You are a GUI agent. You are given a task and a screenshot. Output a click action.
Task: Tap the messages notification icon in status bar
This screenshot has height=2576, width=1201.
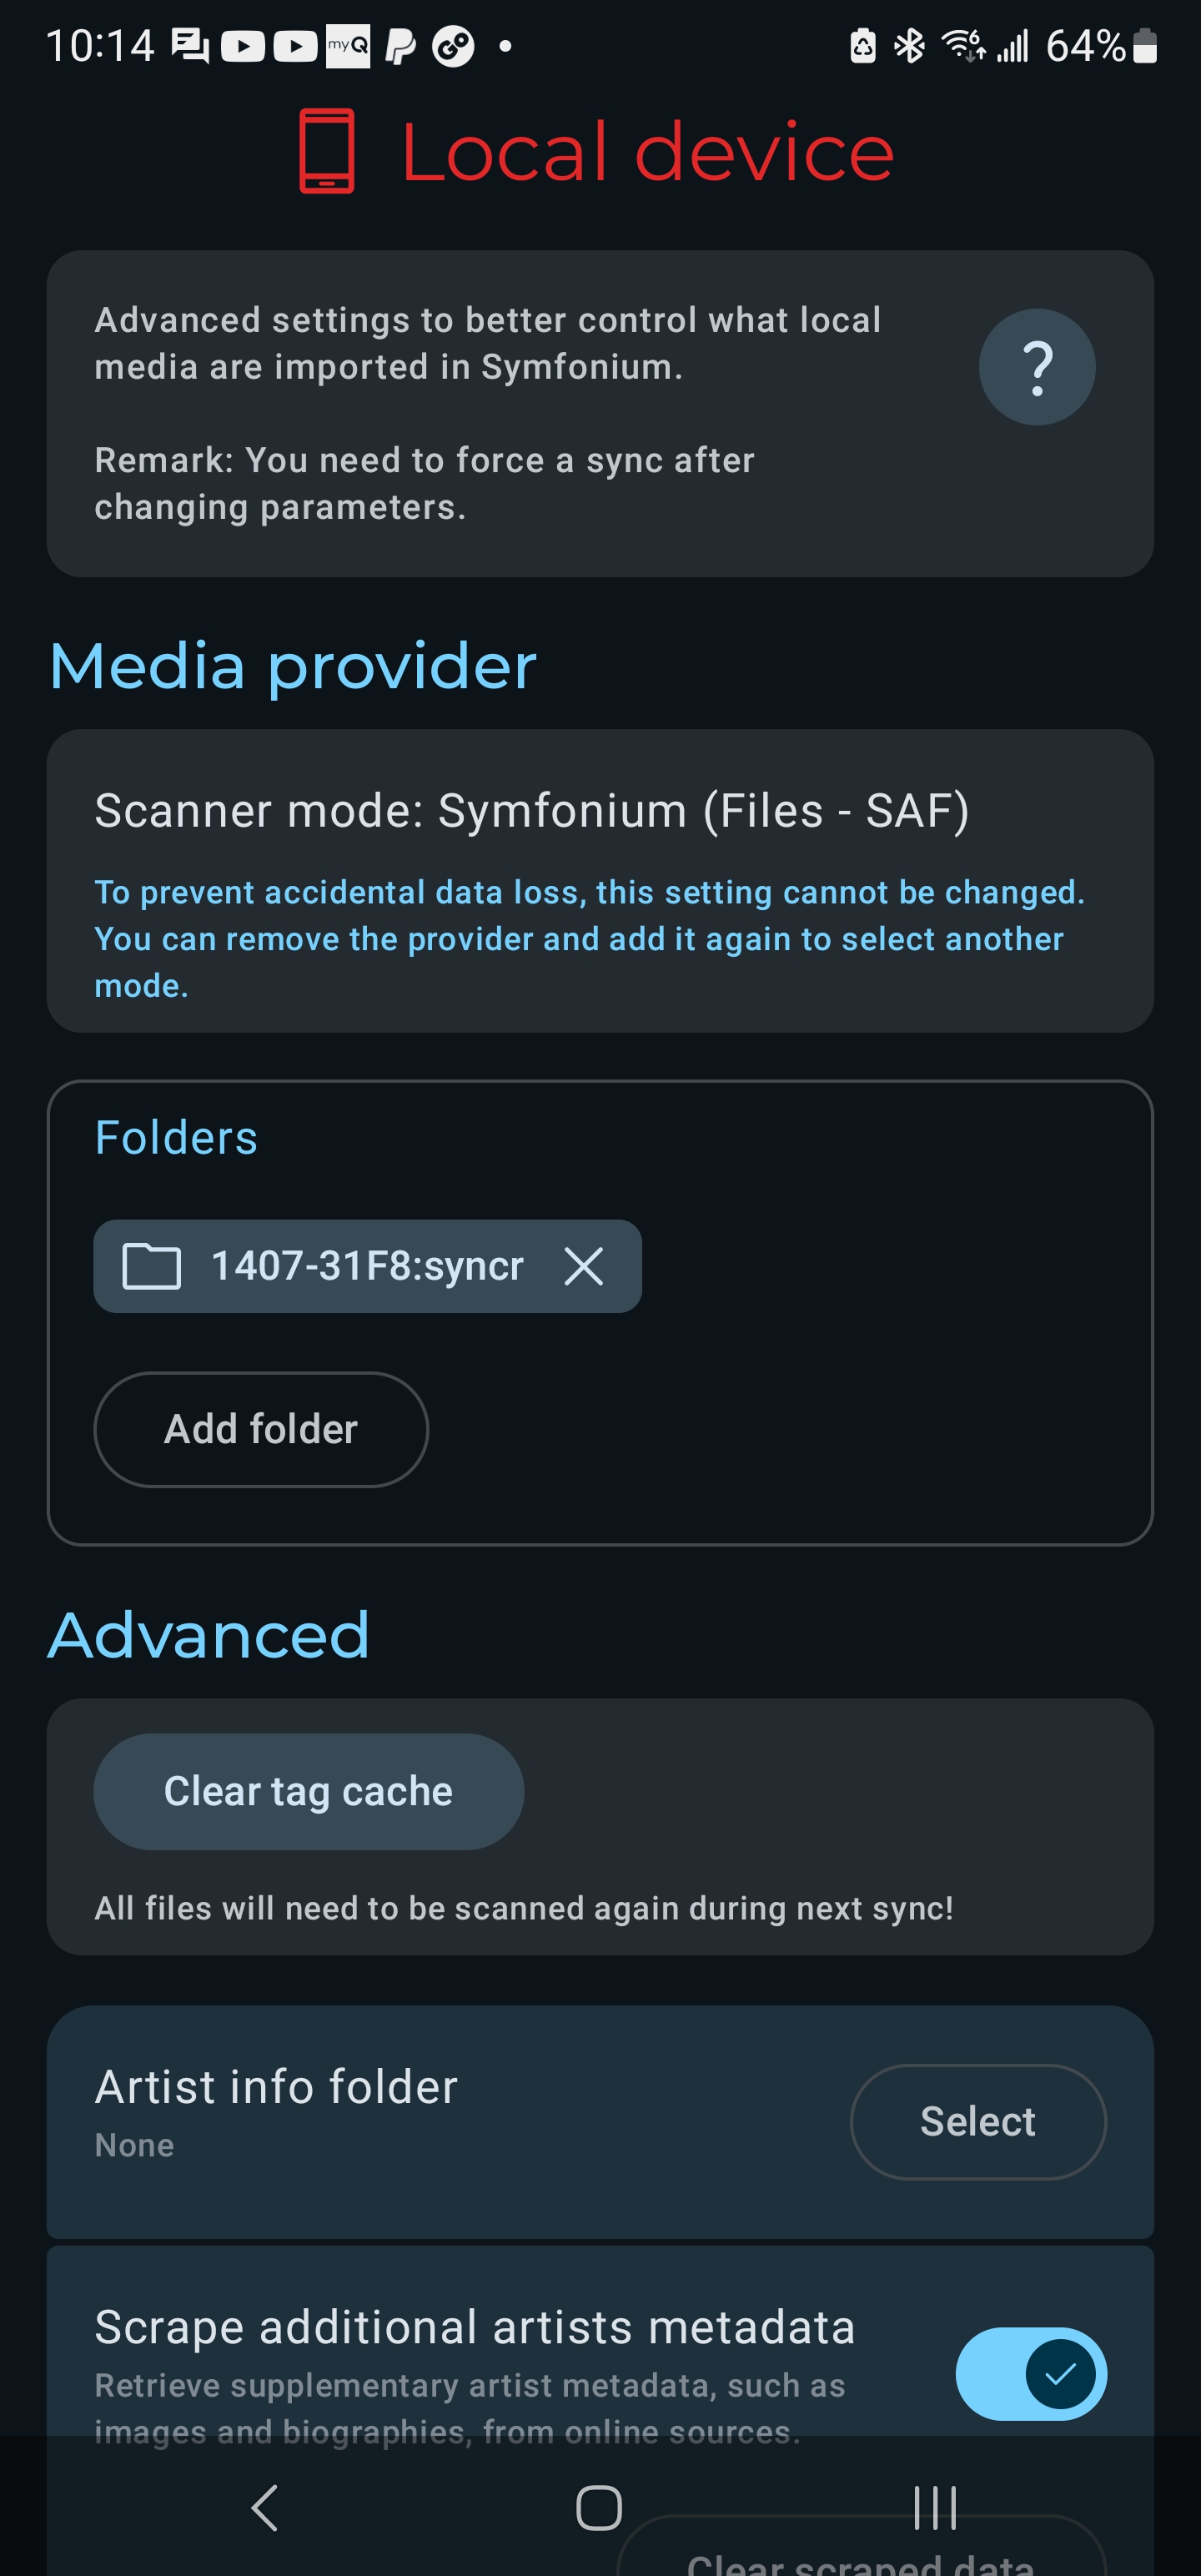click(x=190, y=46)
